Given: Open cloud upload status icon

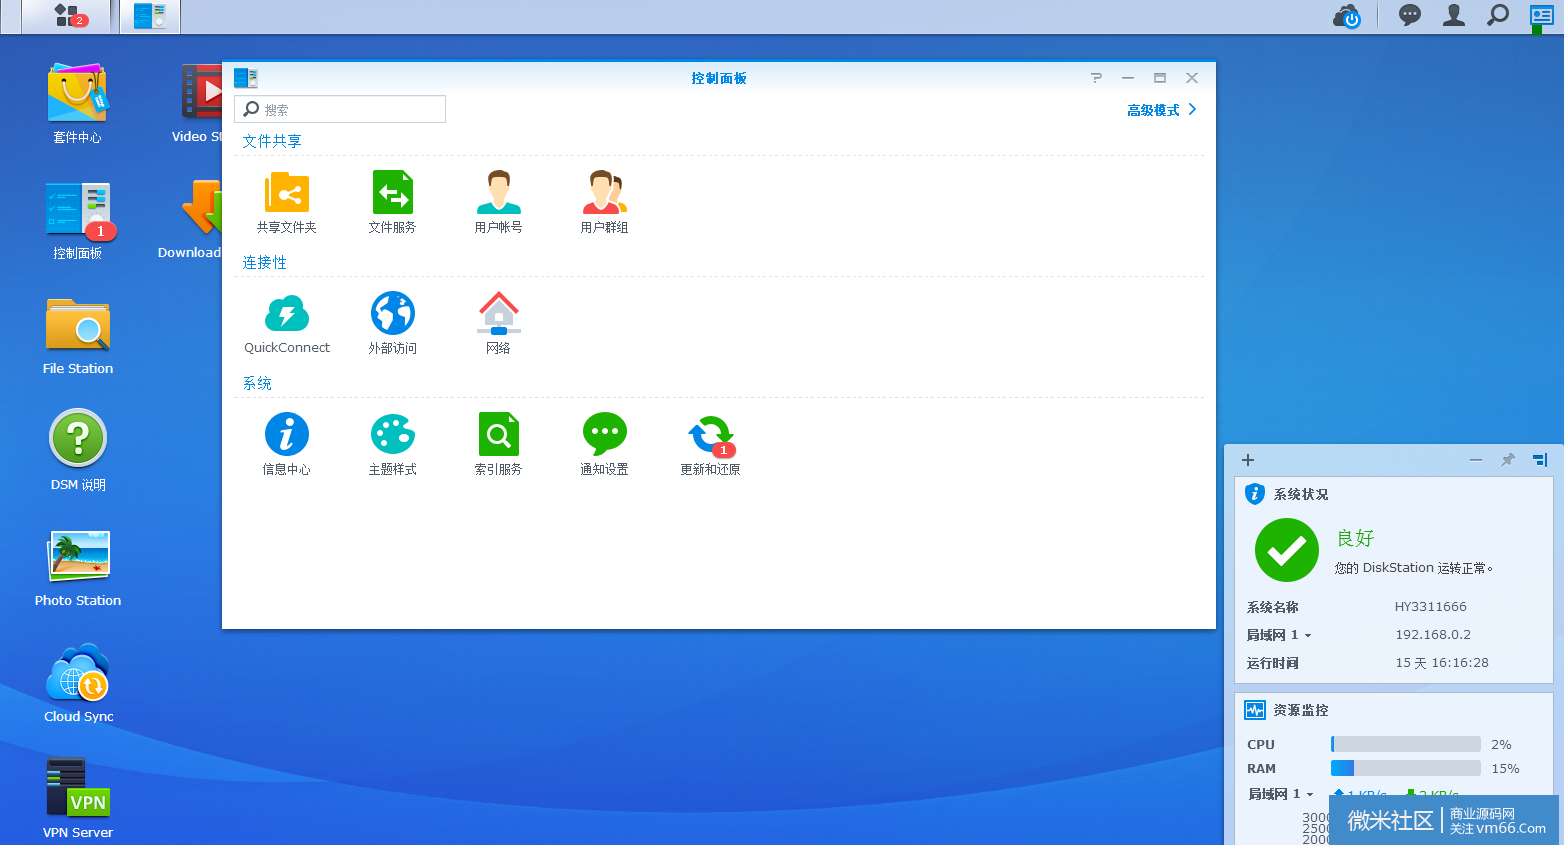Looking at the screenshot, I should (x=1347, y=16).
